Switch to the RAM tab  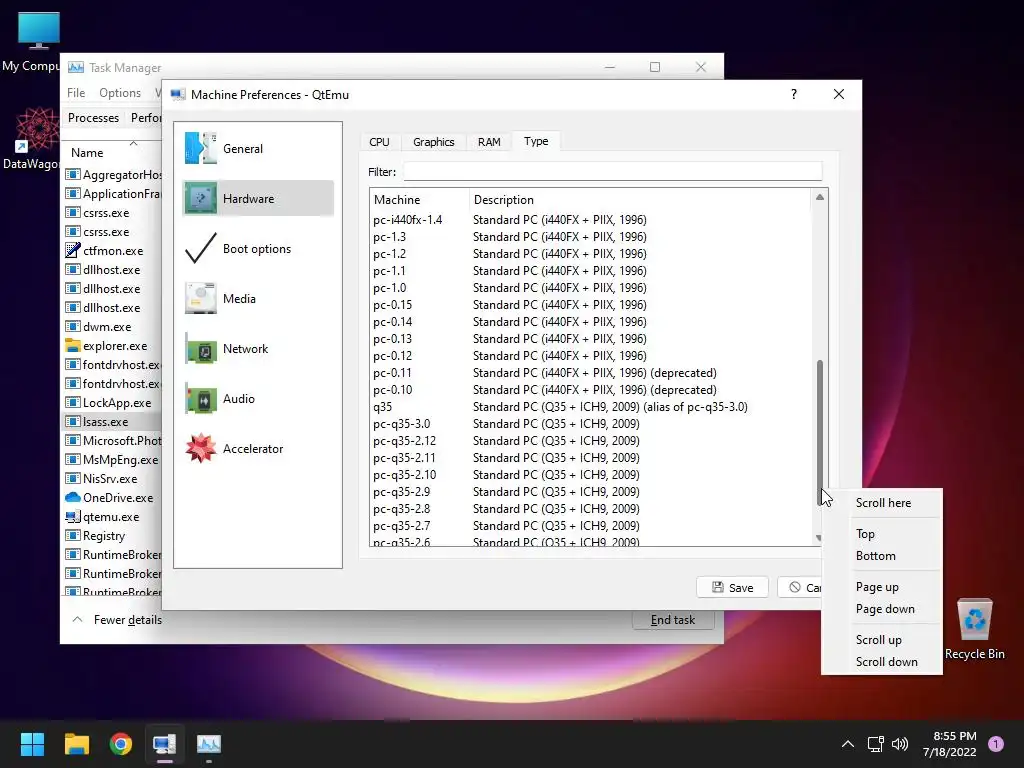coord(489,142)
